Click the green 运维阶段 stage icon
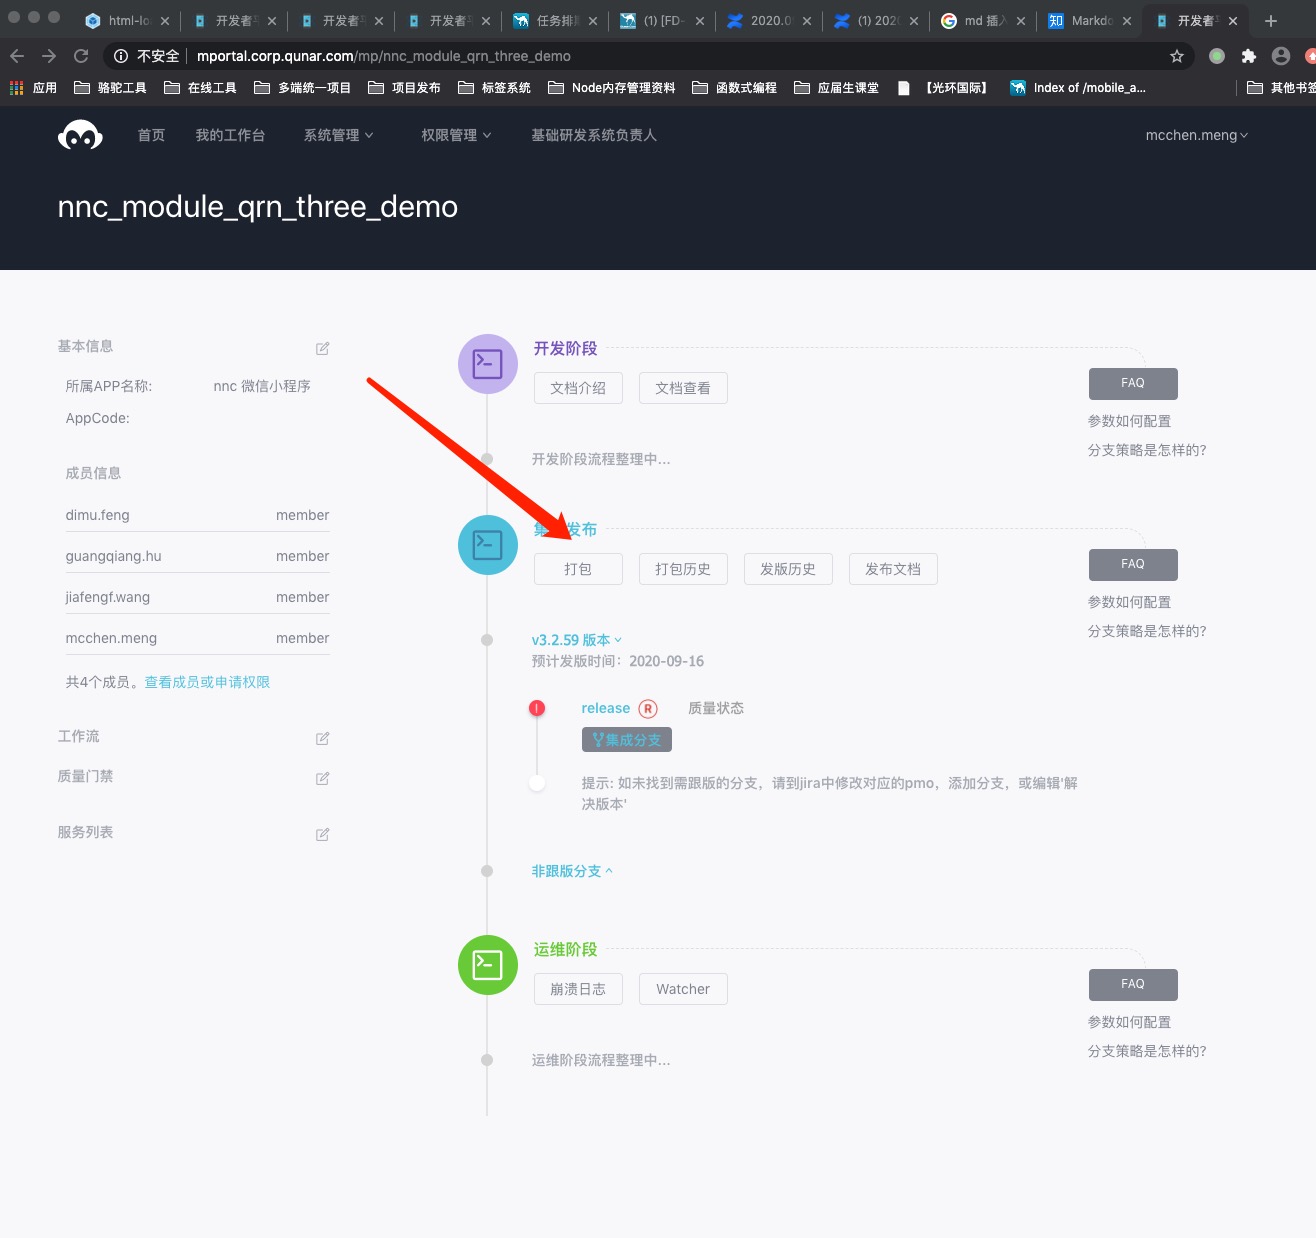Viewport: 1316px width, 1238px height. 488,965
